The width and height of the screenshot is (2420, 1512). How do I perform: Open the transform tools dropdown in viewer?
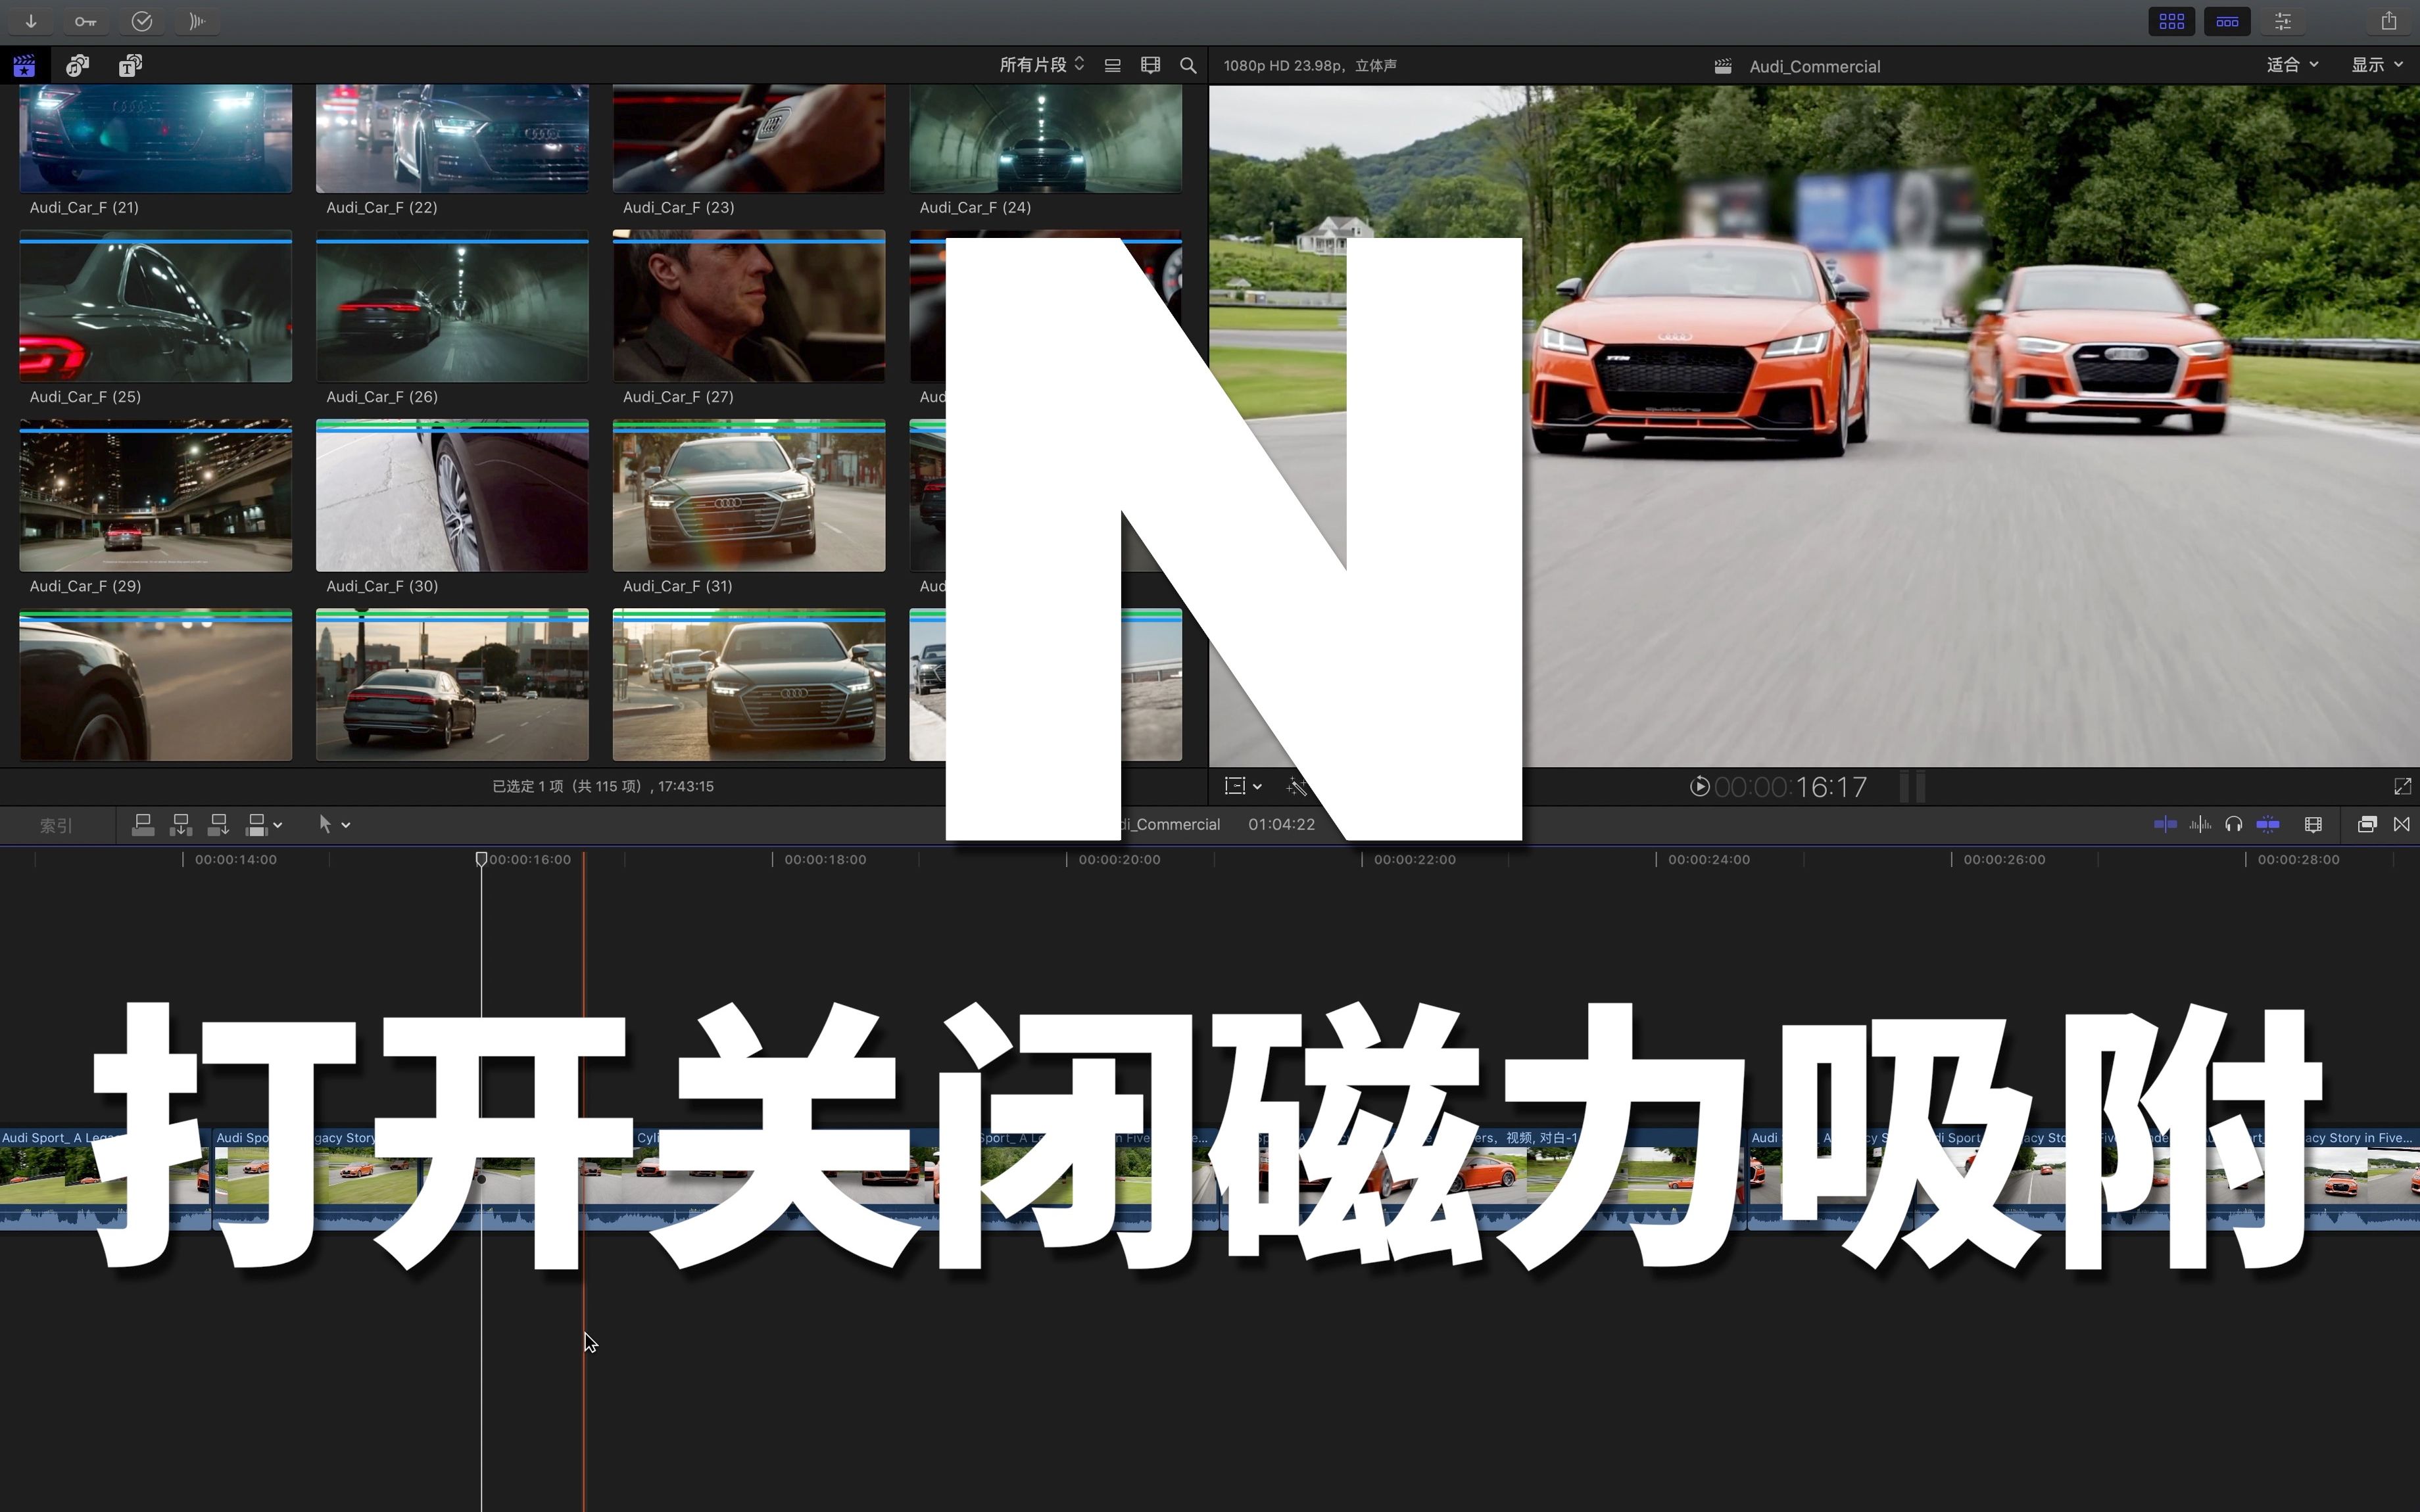[1243, 787]
